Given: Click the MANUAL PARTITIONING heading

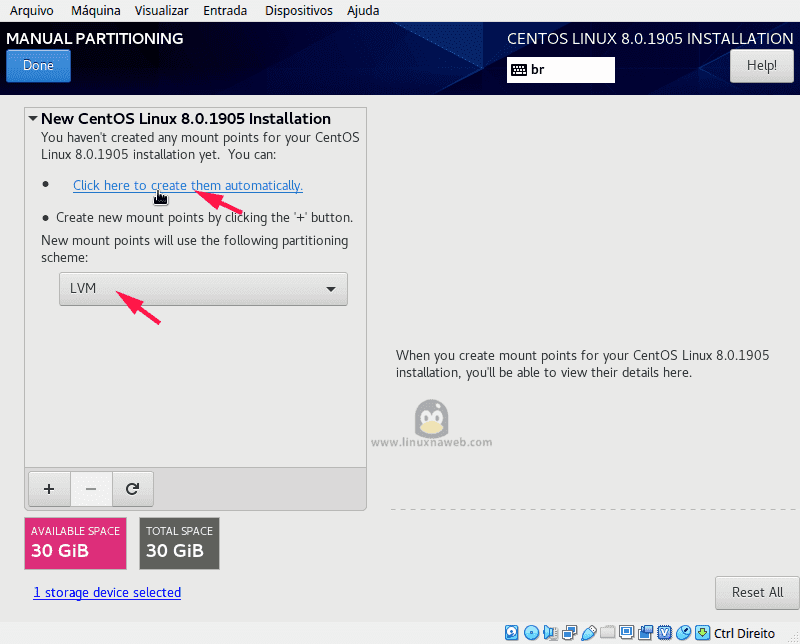Looking at the screenshot, I should [95, 39].
